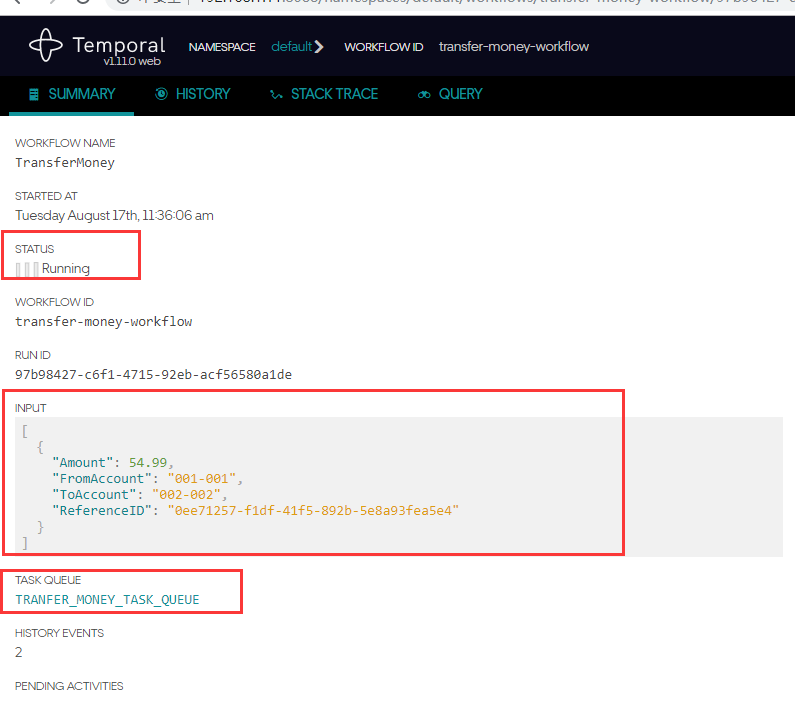This screenshot has height=726, width=795.
Task: Click the Temporal wordmark text
Action: tap(119, 45)
